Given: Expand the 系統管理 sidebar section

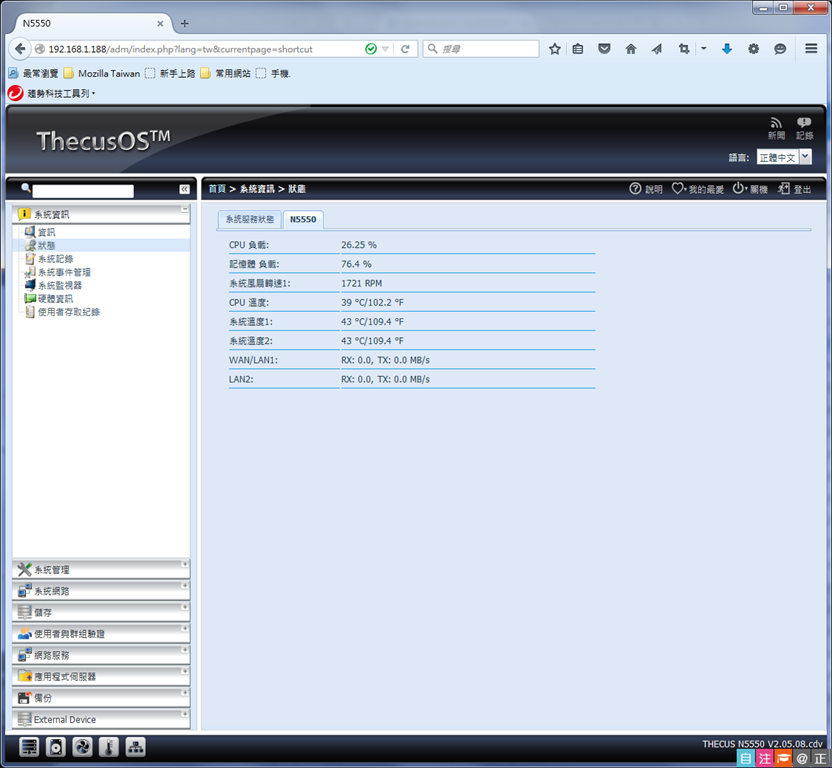Looking at the screenshot, I should [101, 569].
